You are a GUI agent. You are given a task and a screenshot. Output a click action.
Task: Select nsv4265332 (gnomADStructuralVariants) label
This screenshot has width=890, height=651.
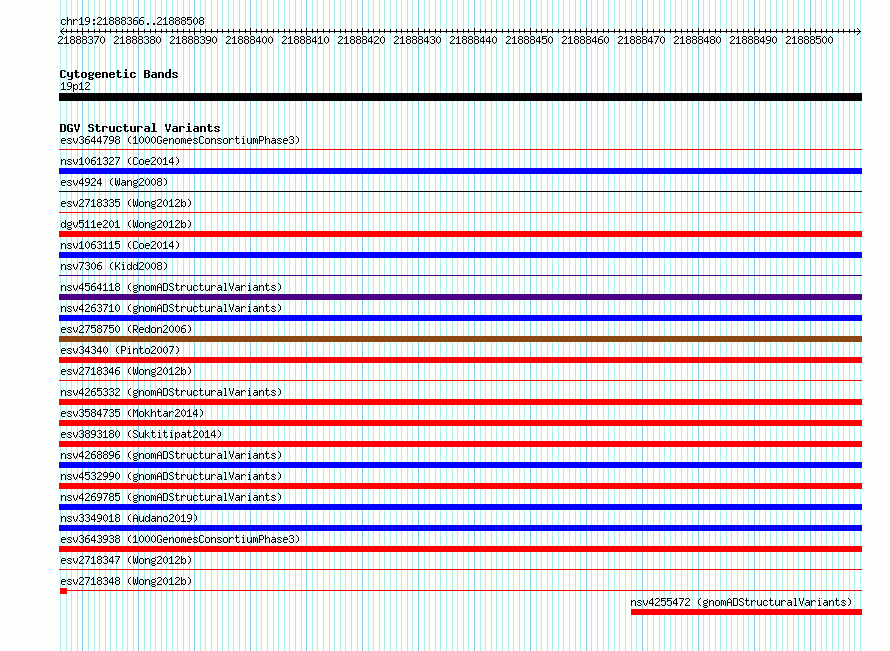(x=171, y=392)
